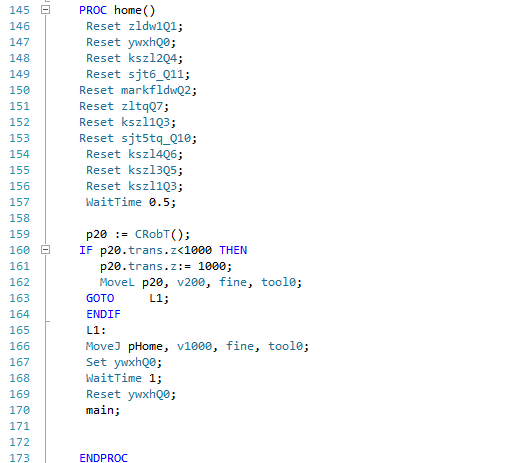The width and height of the screenshot is (515, 463).
Task: Click text 'WaitTime 0.5;'
Action: (x=131, y=202)
